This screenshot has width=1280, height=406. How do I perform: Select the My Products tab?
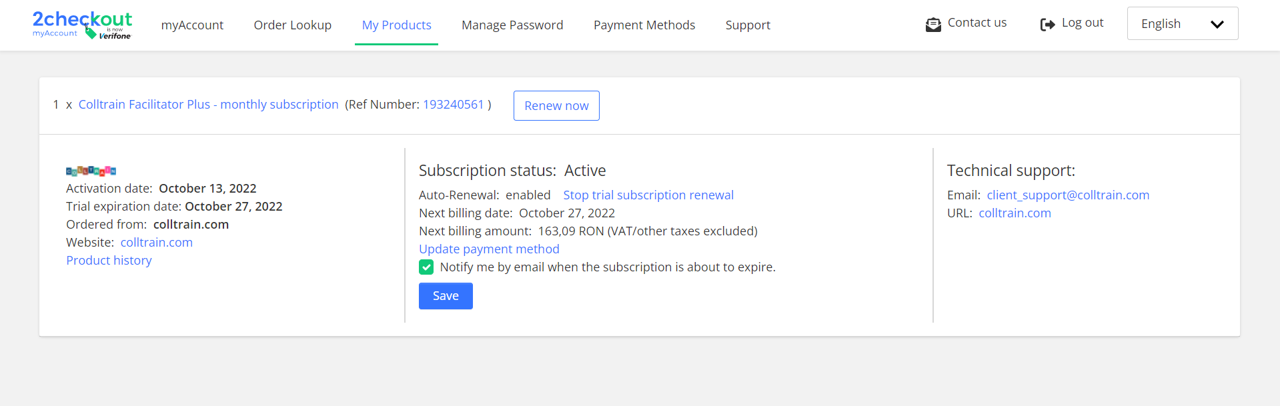tap(397, 25)
